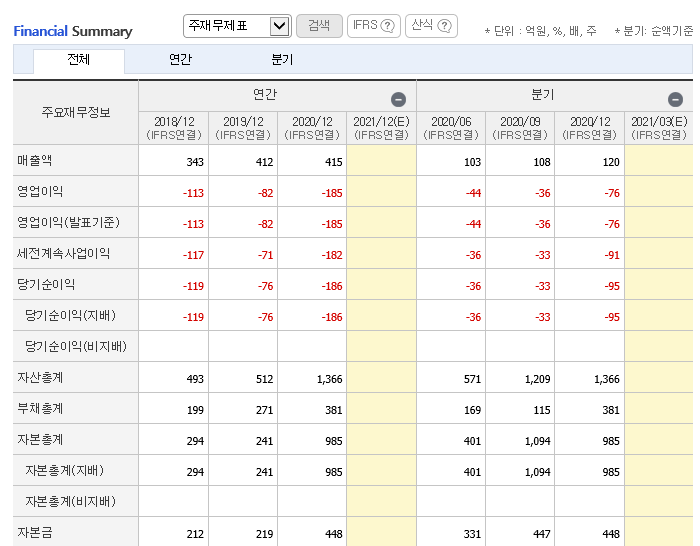Click the 매출액 row label

[x=35, y=160]
